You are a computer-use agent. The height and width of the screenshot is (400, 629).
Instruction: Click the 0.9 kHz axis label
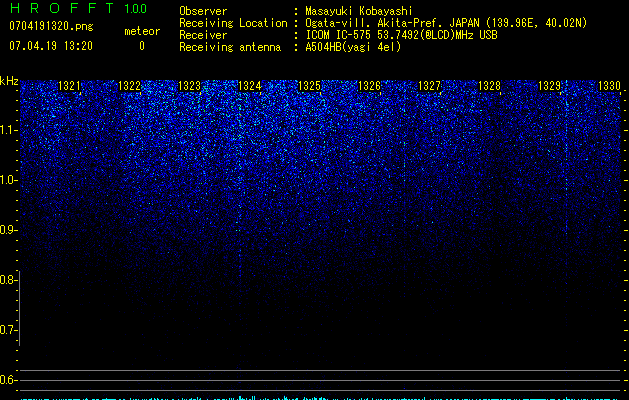pos(8,230)
